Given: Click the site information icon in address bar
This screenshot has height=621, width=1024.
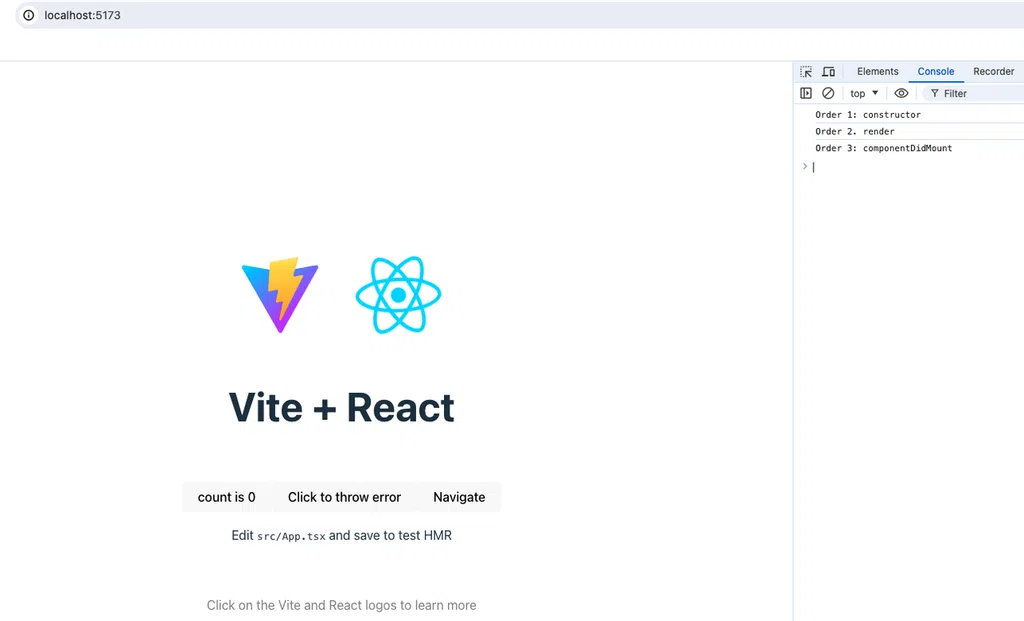Looking at the screenshot, I should [29, 15].
